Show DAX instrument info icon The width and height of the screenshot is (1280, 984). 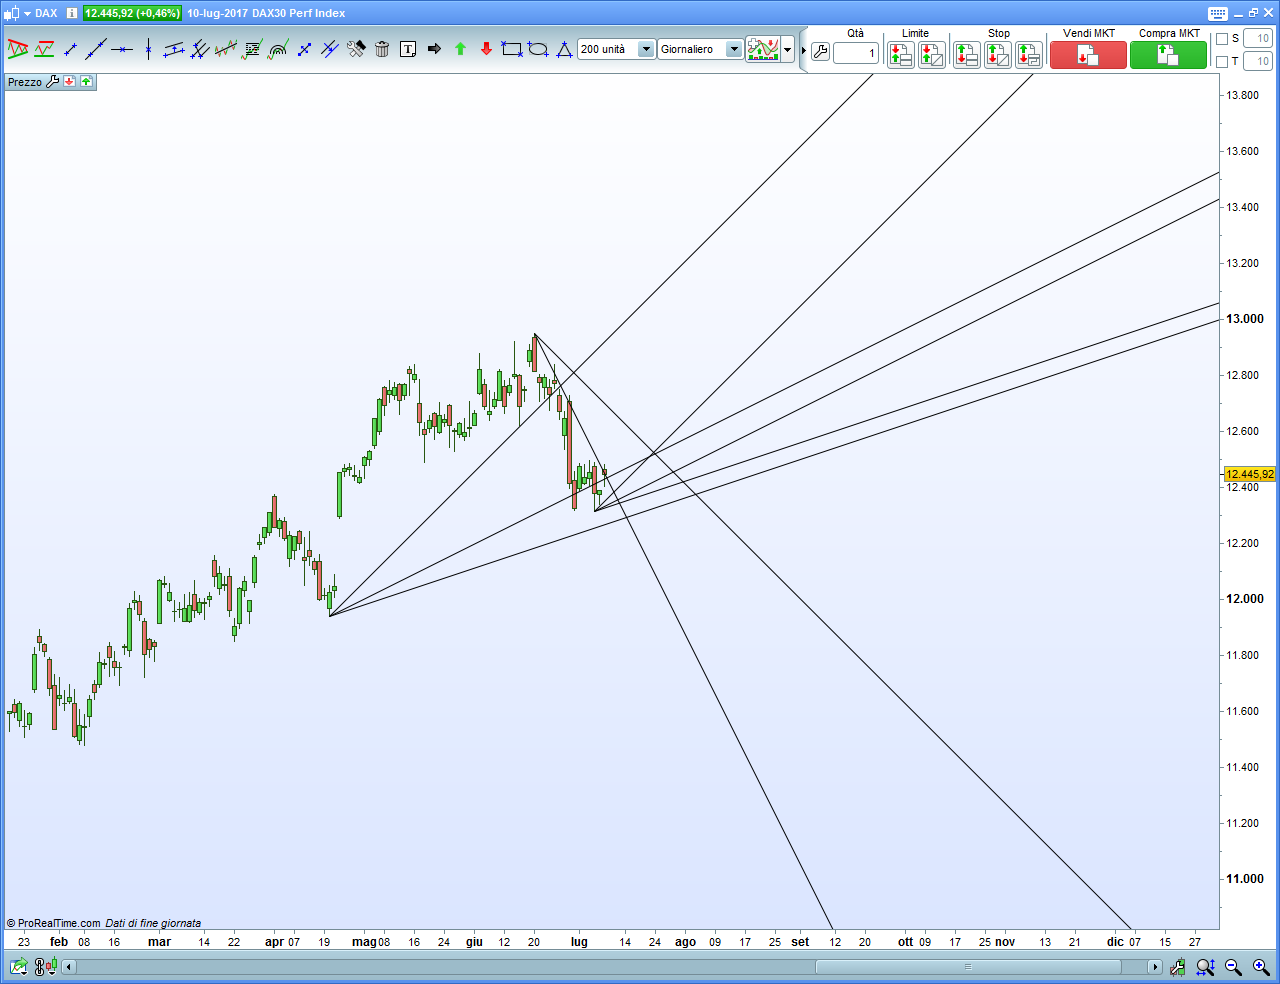coord(72,13)
